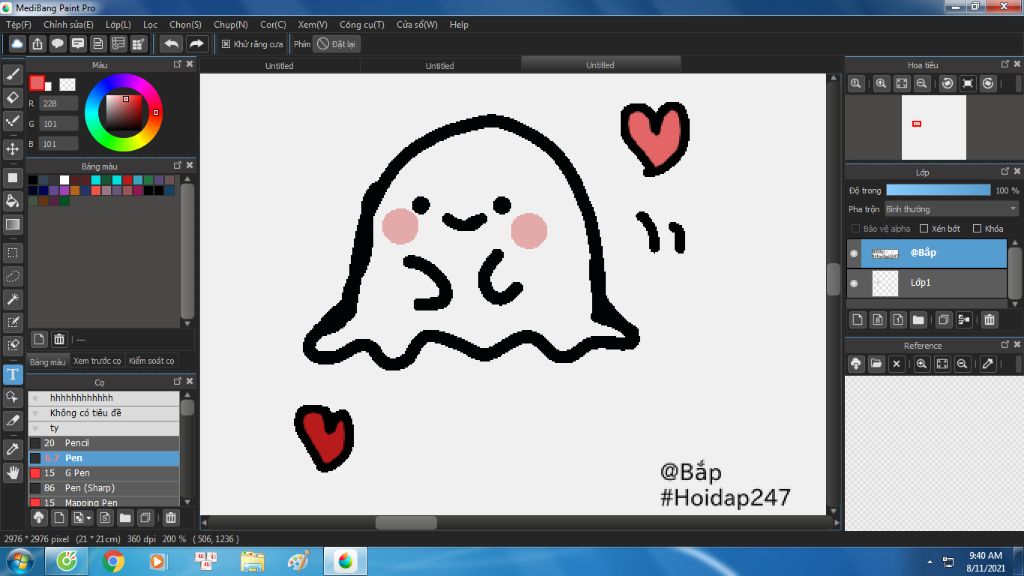Click the red foreground color swatch

(37, 82)
